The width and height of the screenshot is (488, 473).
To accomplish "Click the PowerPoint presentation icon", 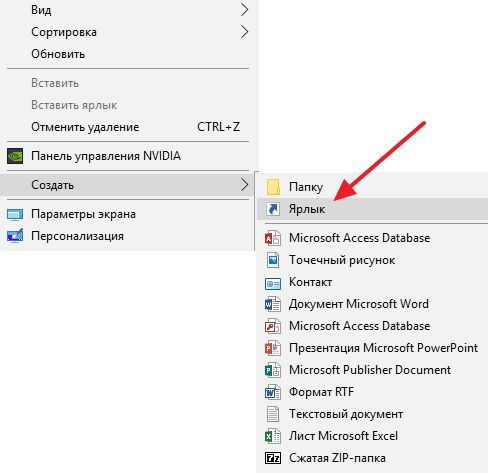I will 273,348.
